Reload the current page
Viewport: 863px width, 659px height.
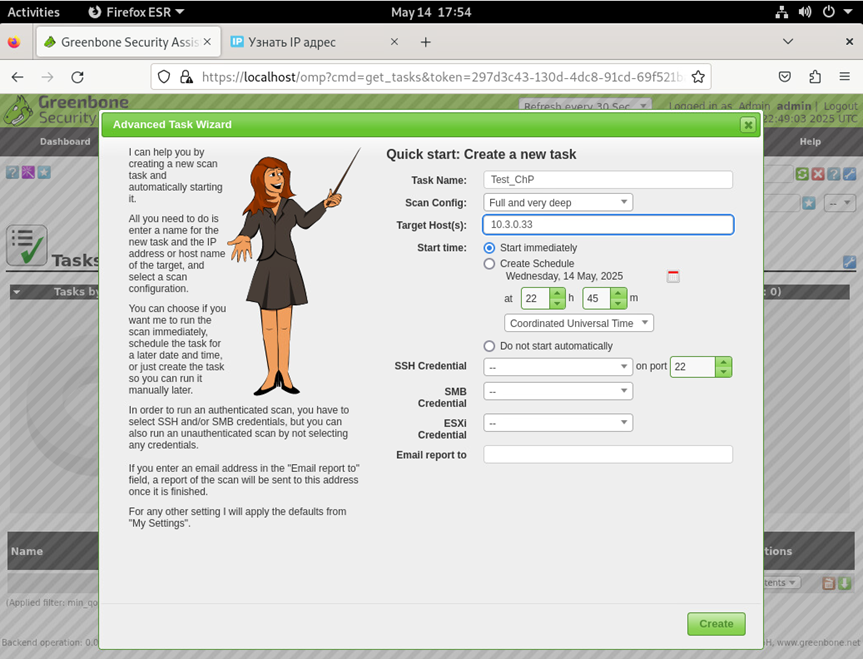pos(77,77)
